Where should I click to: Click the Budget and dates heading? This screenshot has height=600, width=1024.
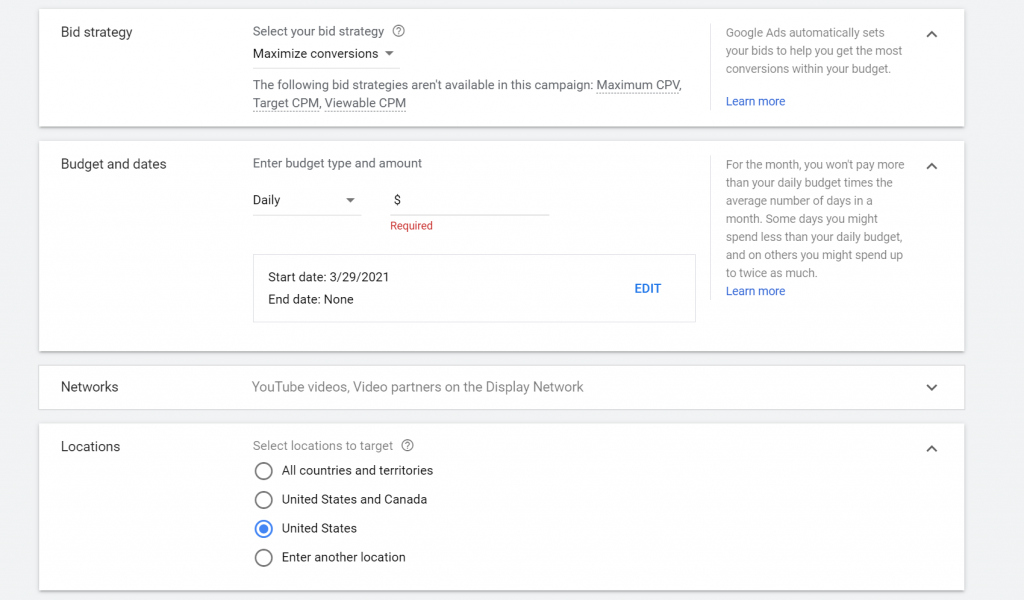coord(114,164)
